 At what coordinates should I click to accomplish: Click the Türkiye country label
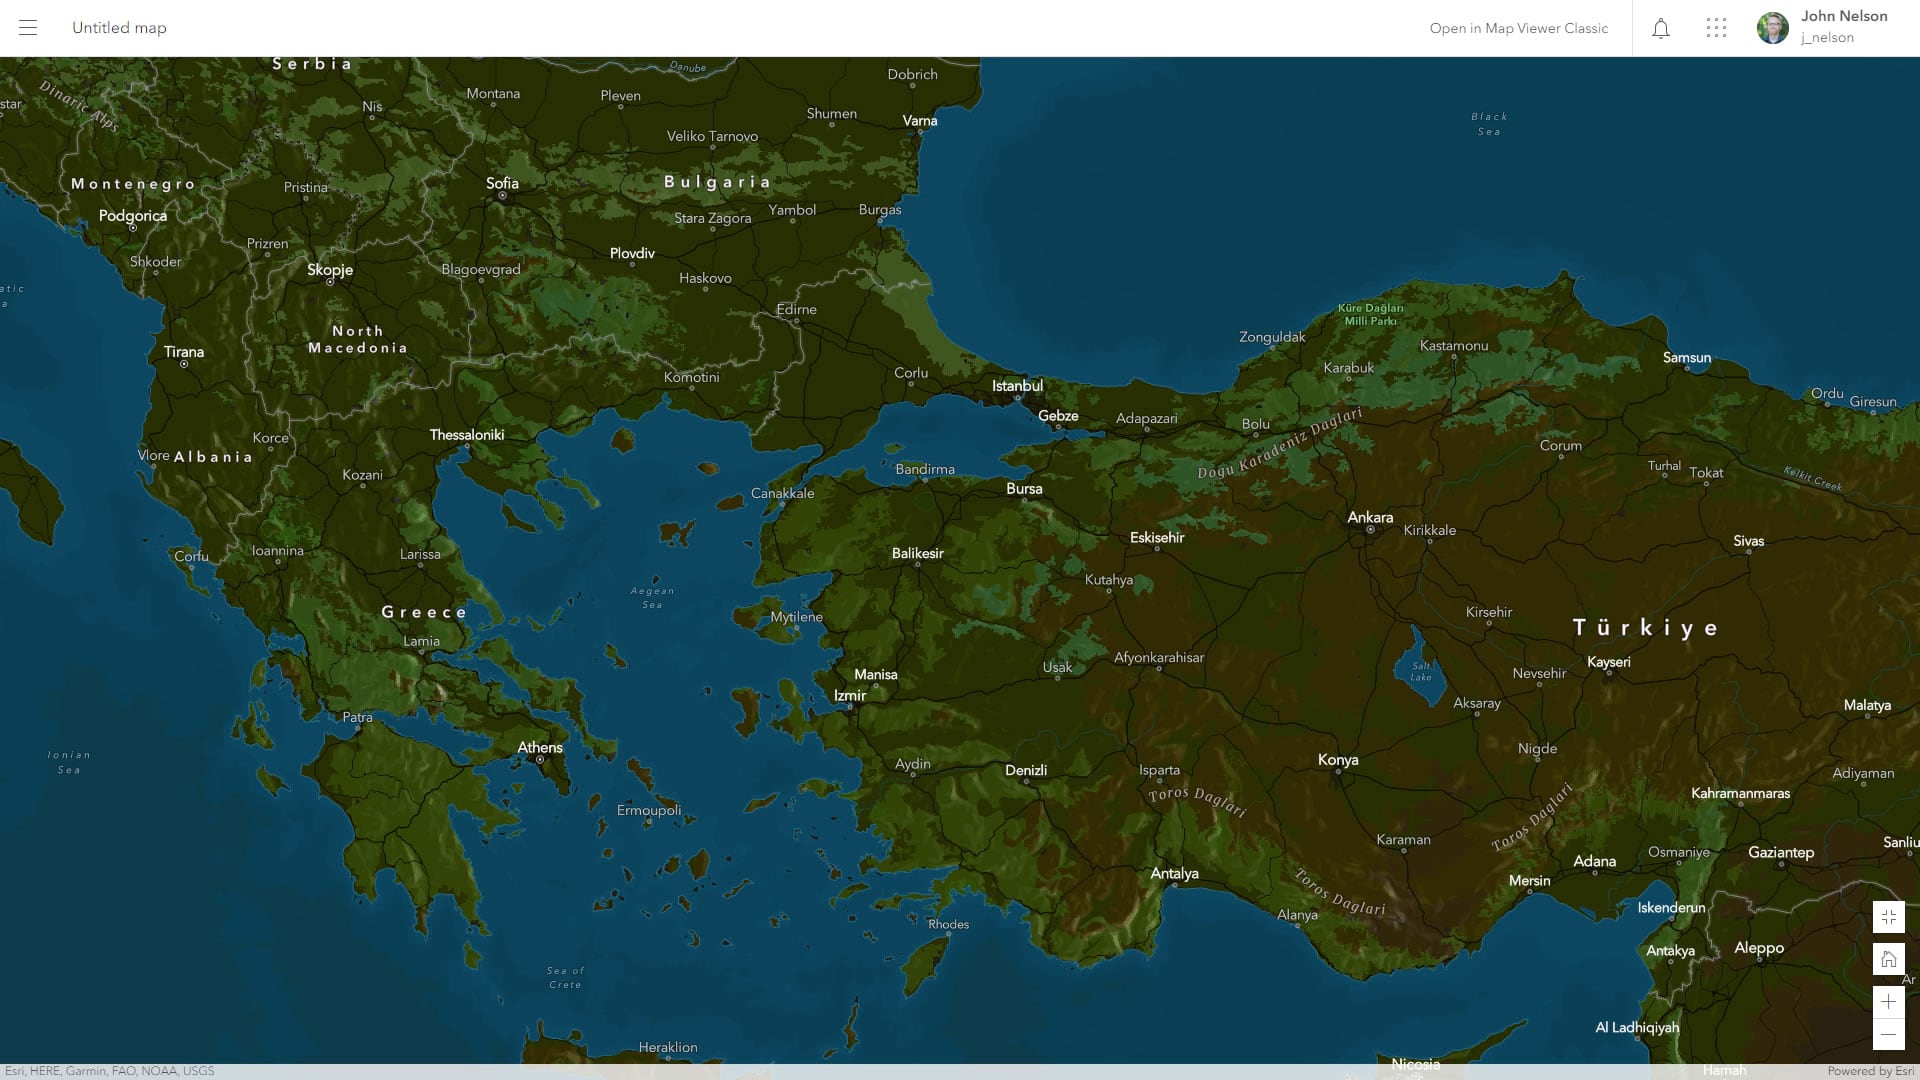(x=1645, y=628)
